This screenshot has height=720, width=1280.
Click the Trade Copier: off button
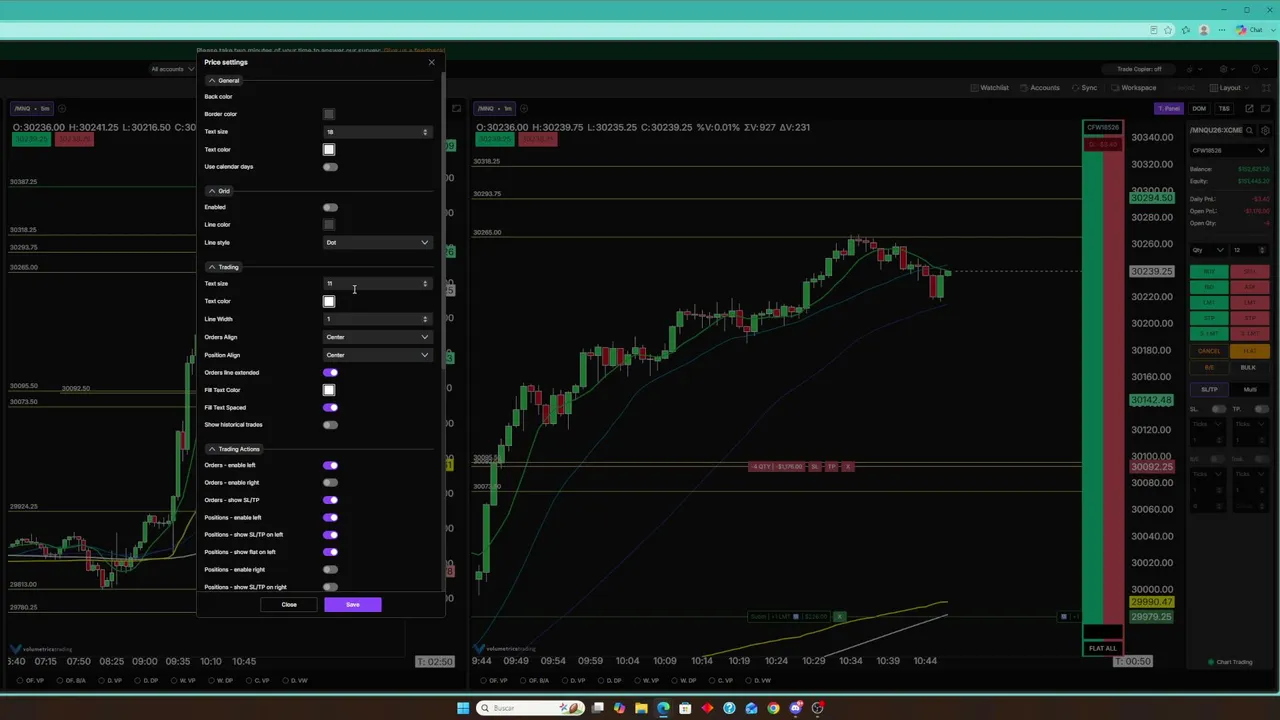click(x=1139, y=69)
